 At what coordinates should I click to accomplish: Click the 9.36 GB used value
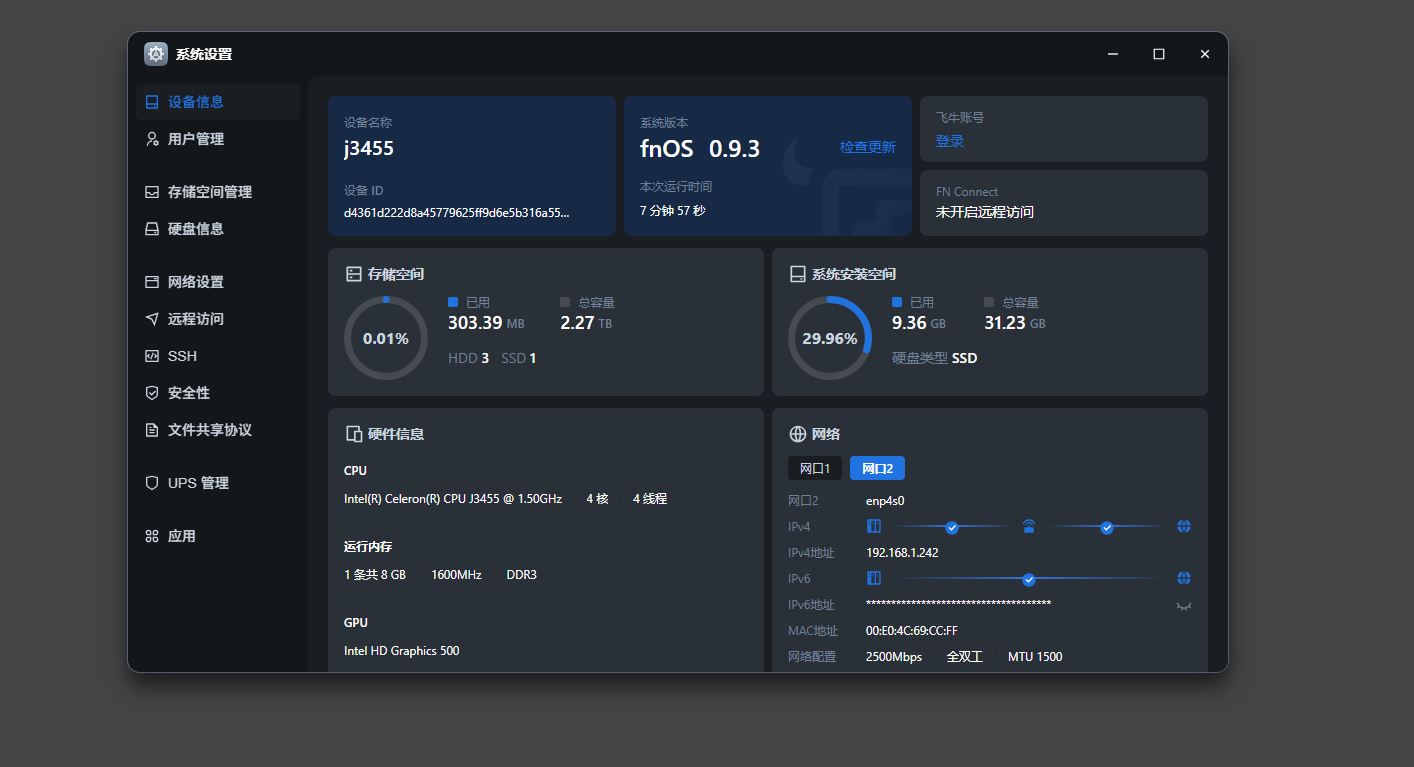(x=919, y=323)
